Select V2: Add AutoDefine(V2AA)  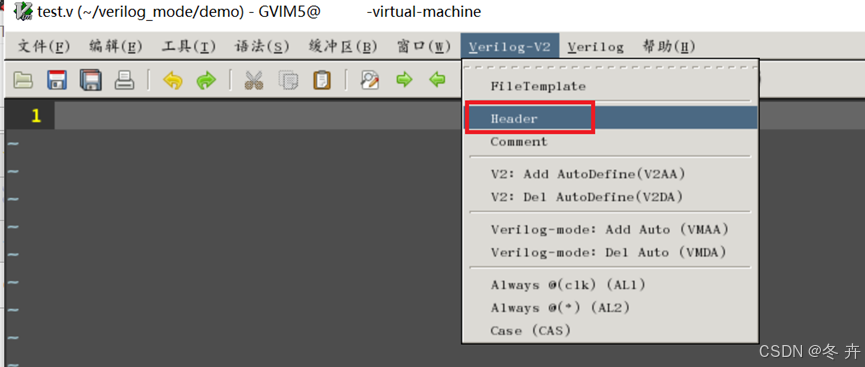coord(611,174)
